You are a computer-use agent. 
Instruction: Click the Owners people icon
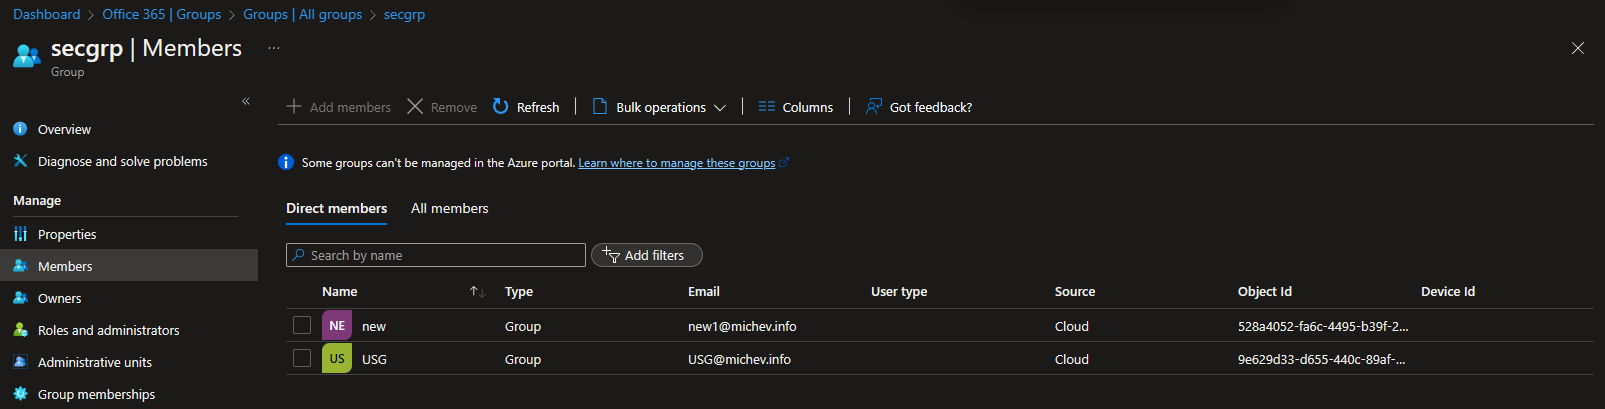[x=20, y=298]
